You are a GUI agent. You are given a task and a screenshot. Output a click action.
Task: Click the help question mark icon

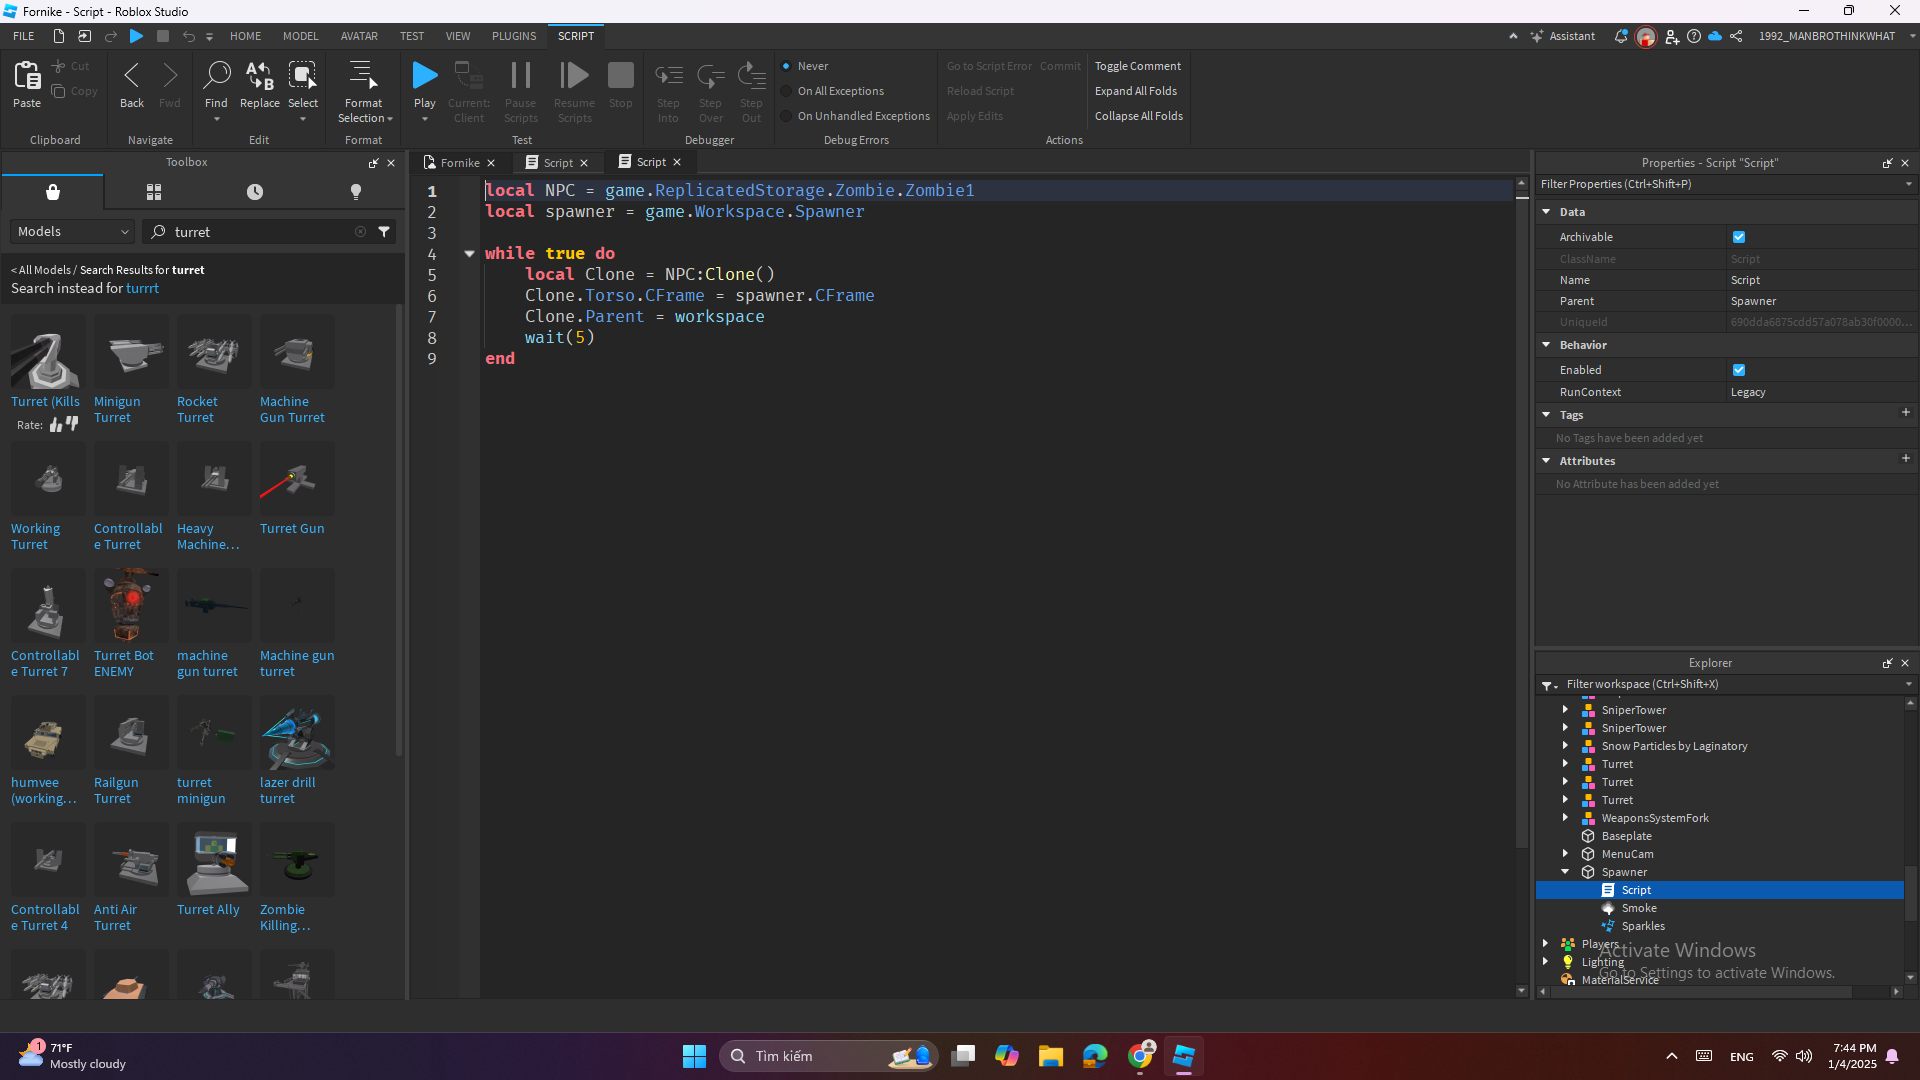(1693, 36)
